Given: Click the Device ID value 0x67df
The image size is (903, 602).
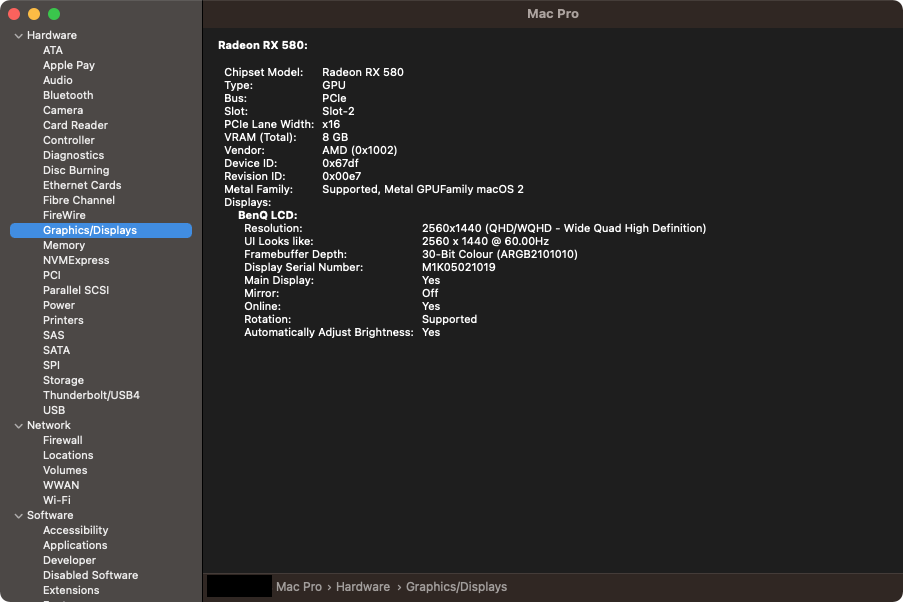Looking at the screenshot, I should click(x=340, y=163).
